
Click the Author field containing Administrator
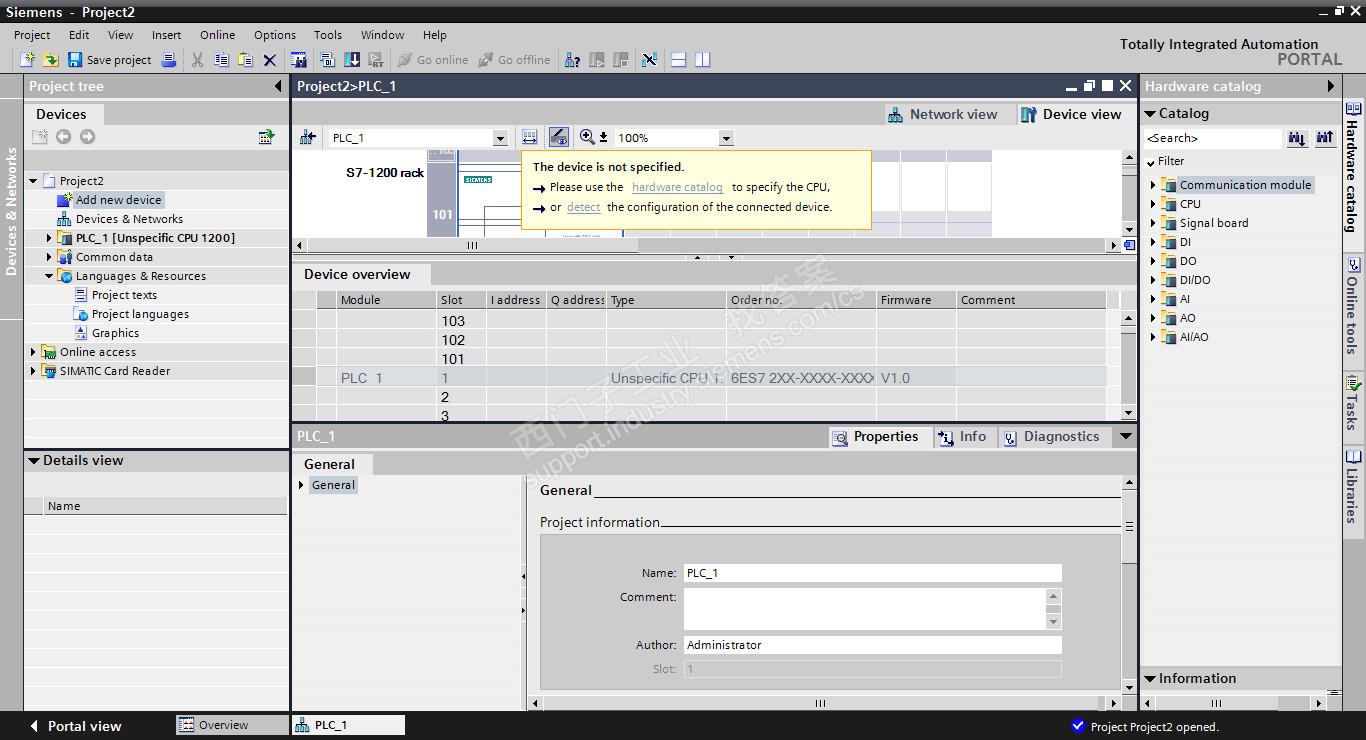pyautogui.click(x=872, y=645)
